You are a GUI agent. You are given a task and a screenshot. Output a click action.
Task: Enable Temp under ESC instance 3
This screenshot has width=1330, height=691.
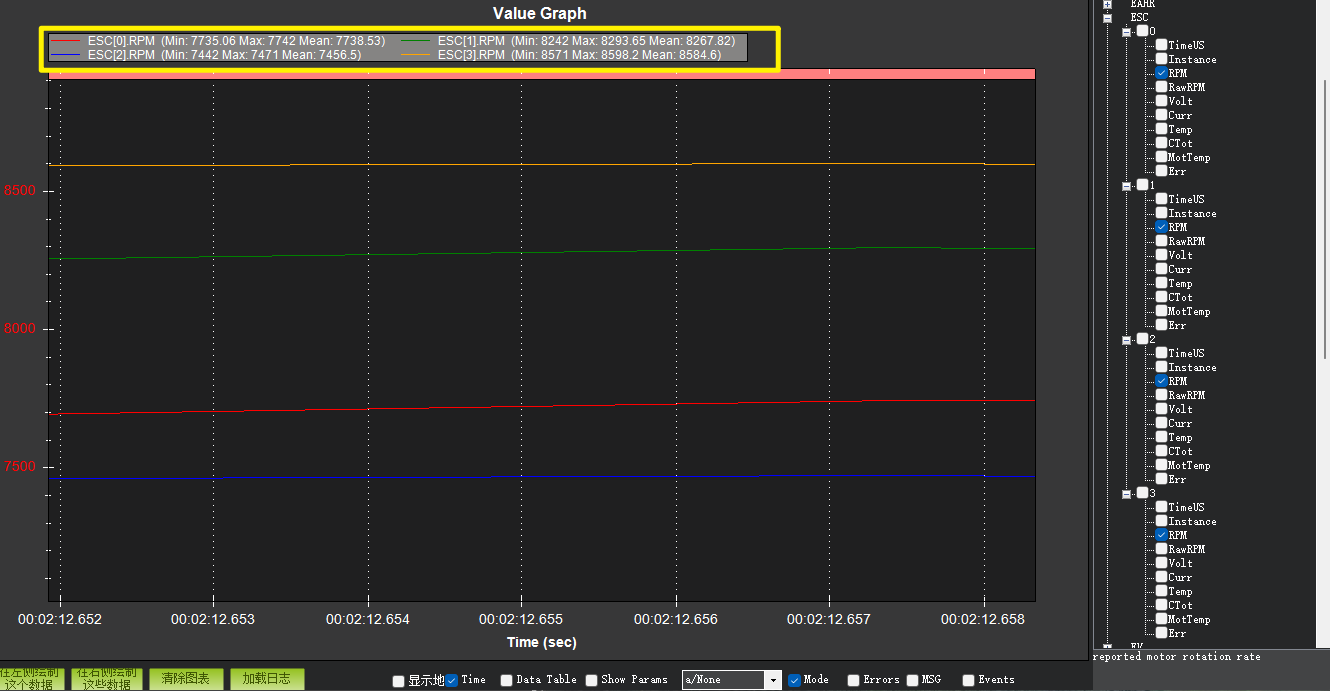(x=1161, y=591)
